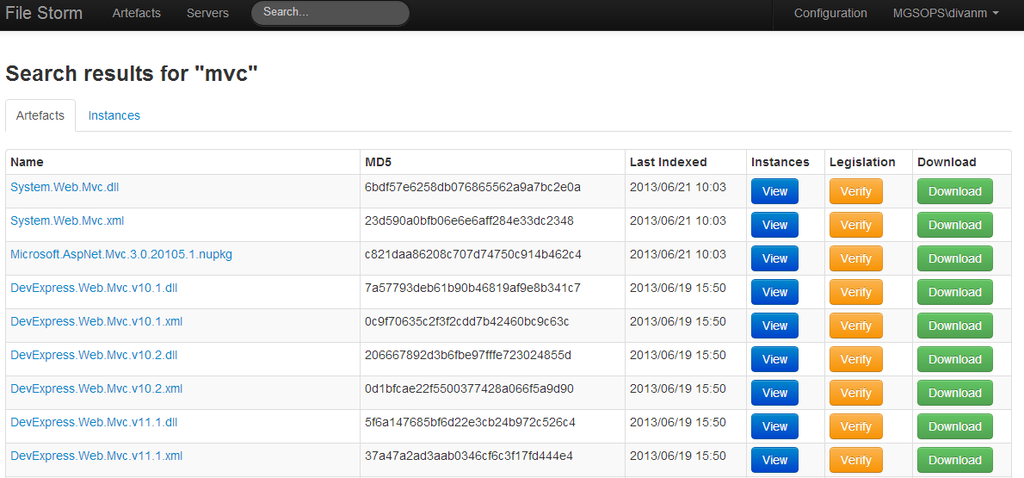
Task: Verify legislation for DevExpress.Web.Mvc.v10.1.dll
Action: tap(856, 292)
